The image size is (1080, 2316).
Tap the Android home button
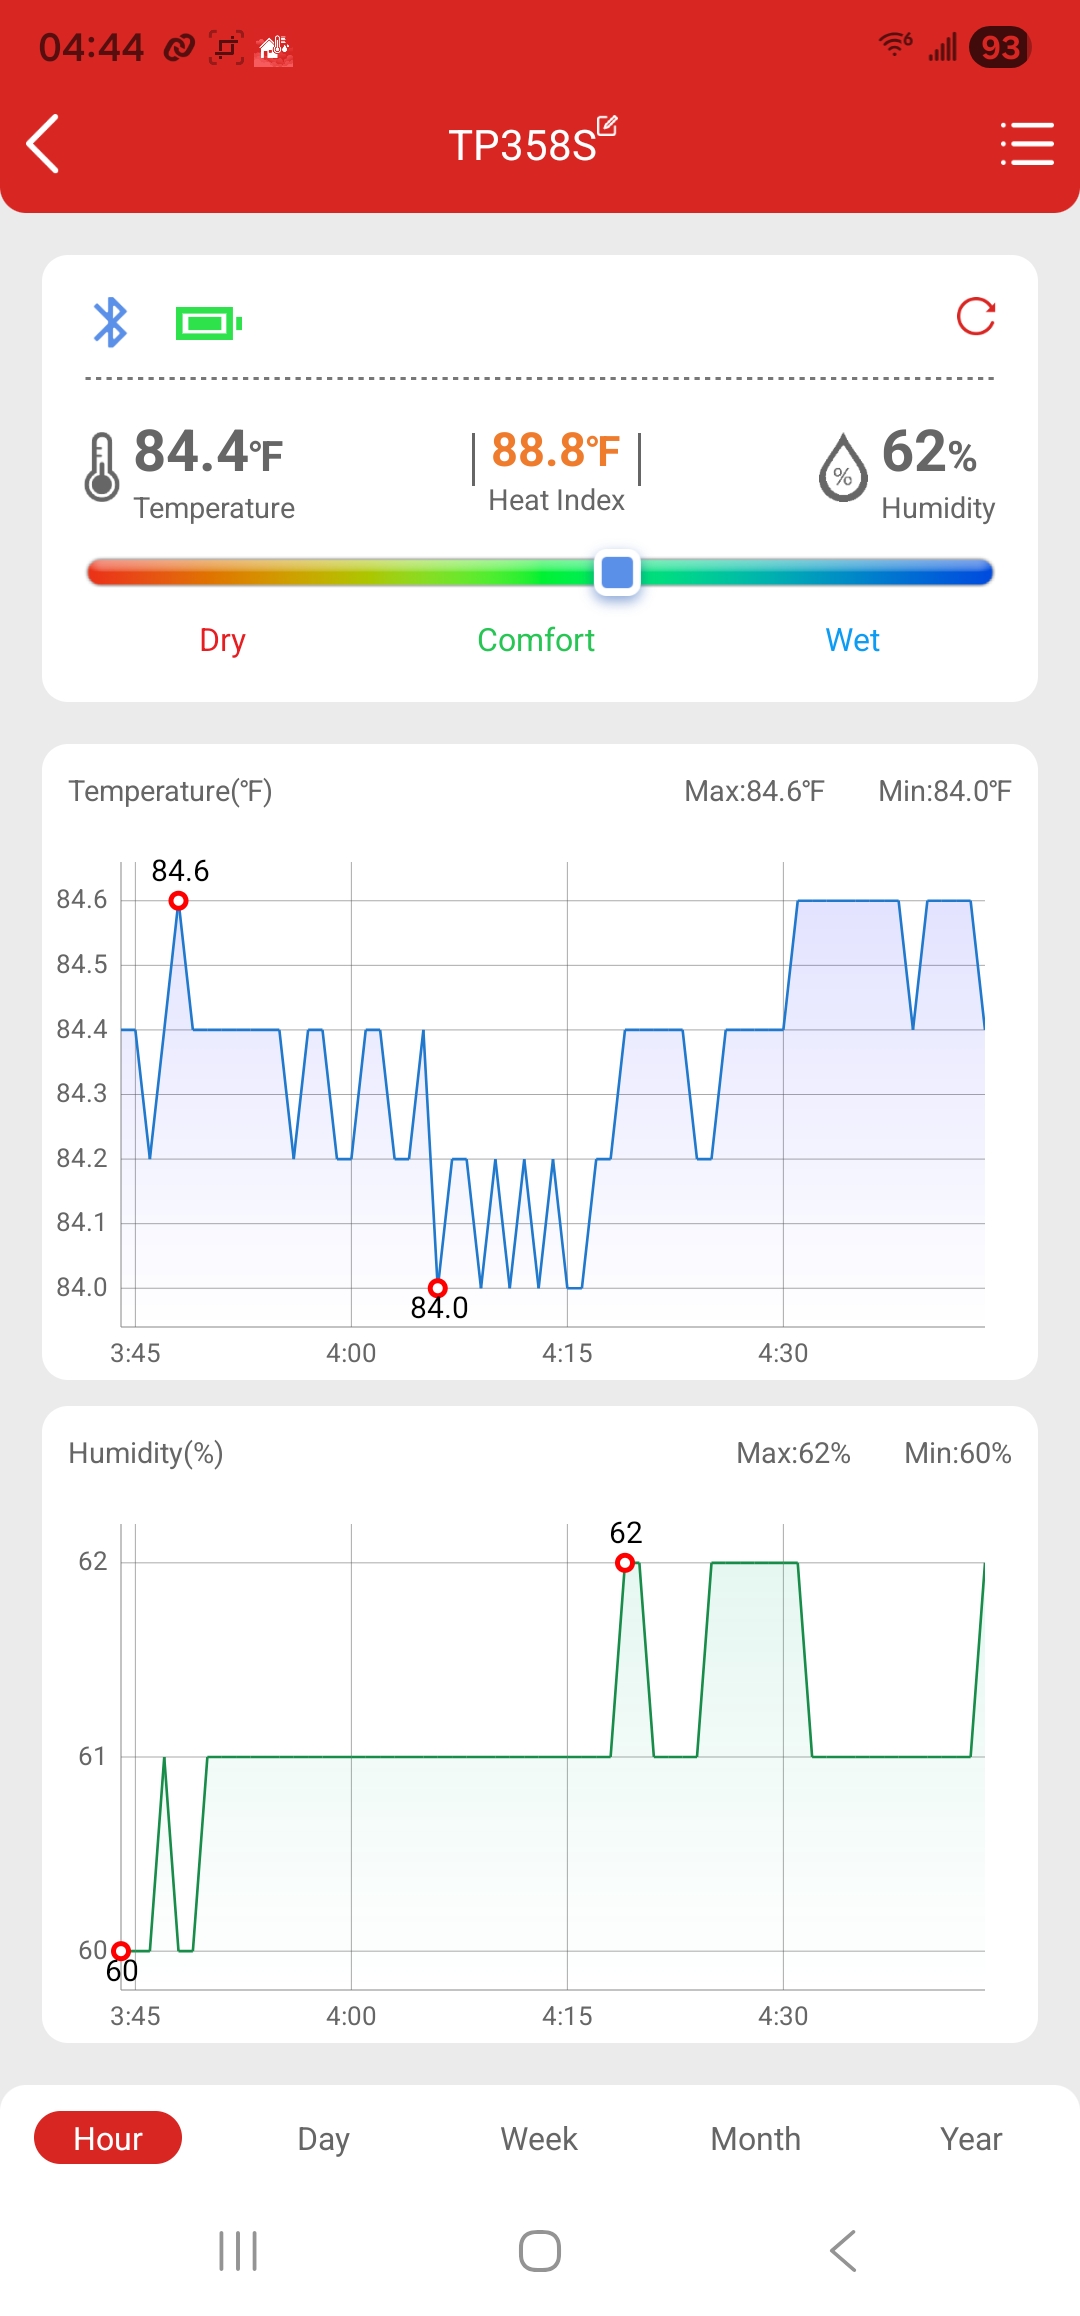(540, 2251)
